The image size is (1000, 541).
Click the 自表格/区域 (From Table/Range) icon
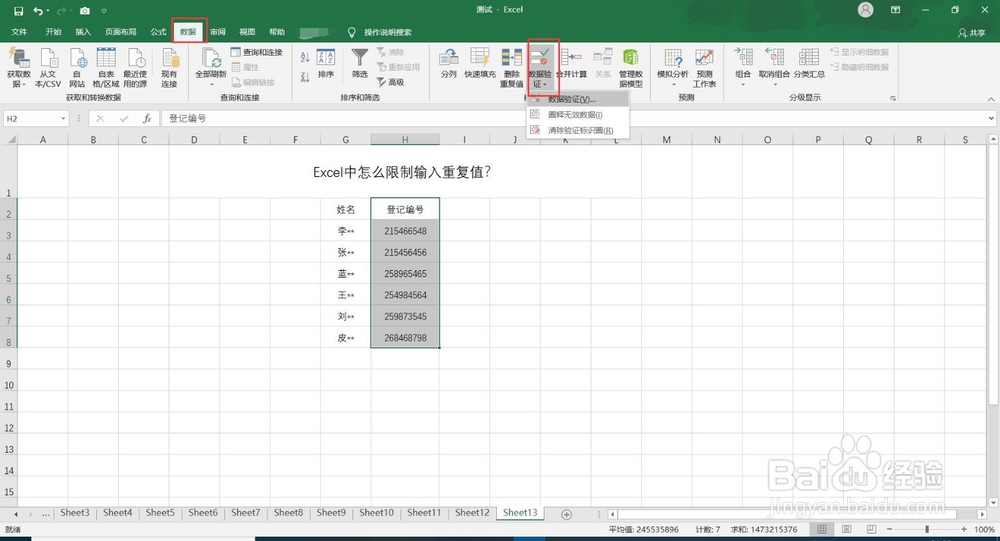point(106,67)
